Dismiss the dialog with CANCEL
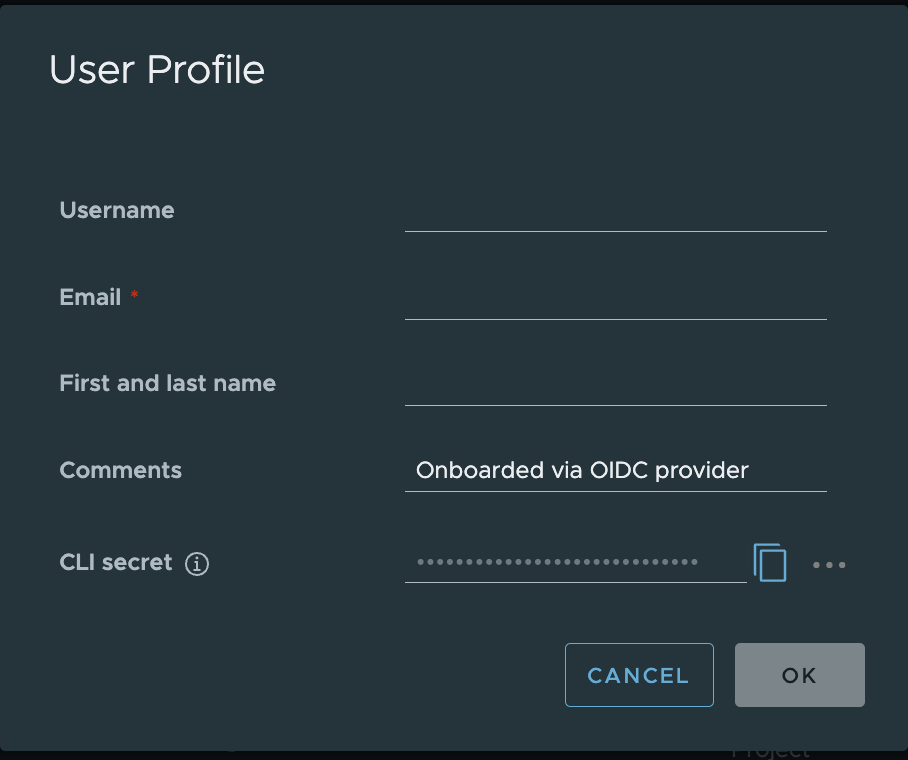The image size is (908, 760). point(639,675)
